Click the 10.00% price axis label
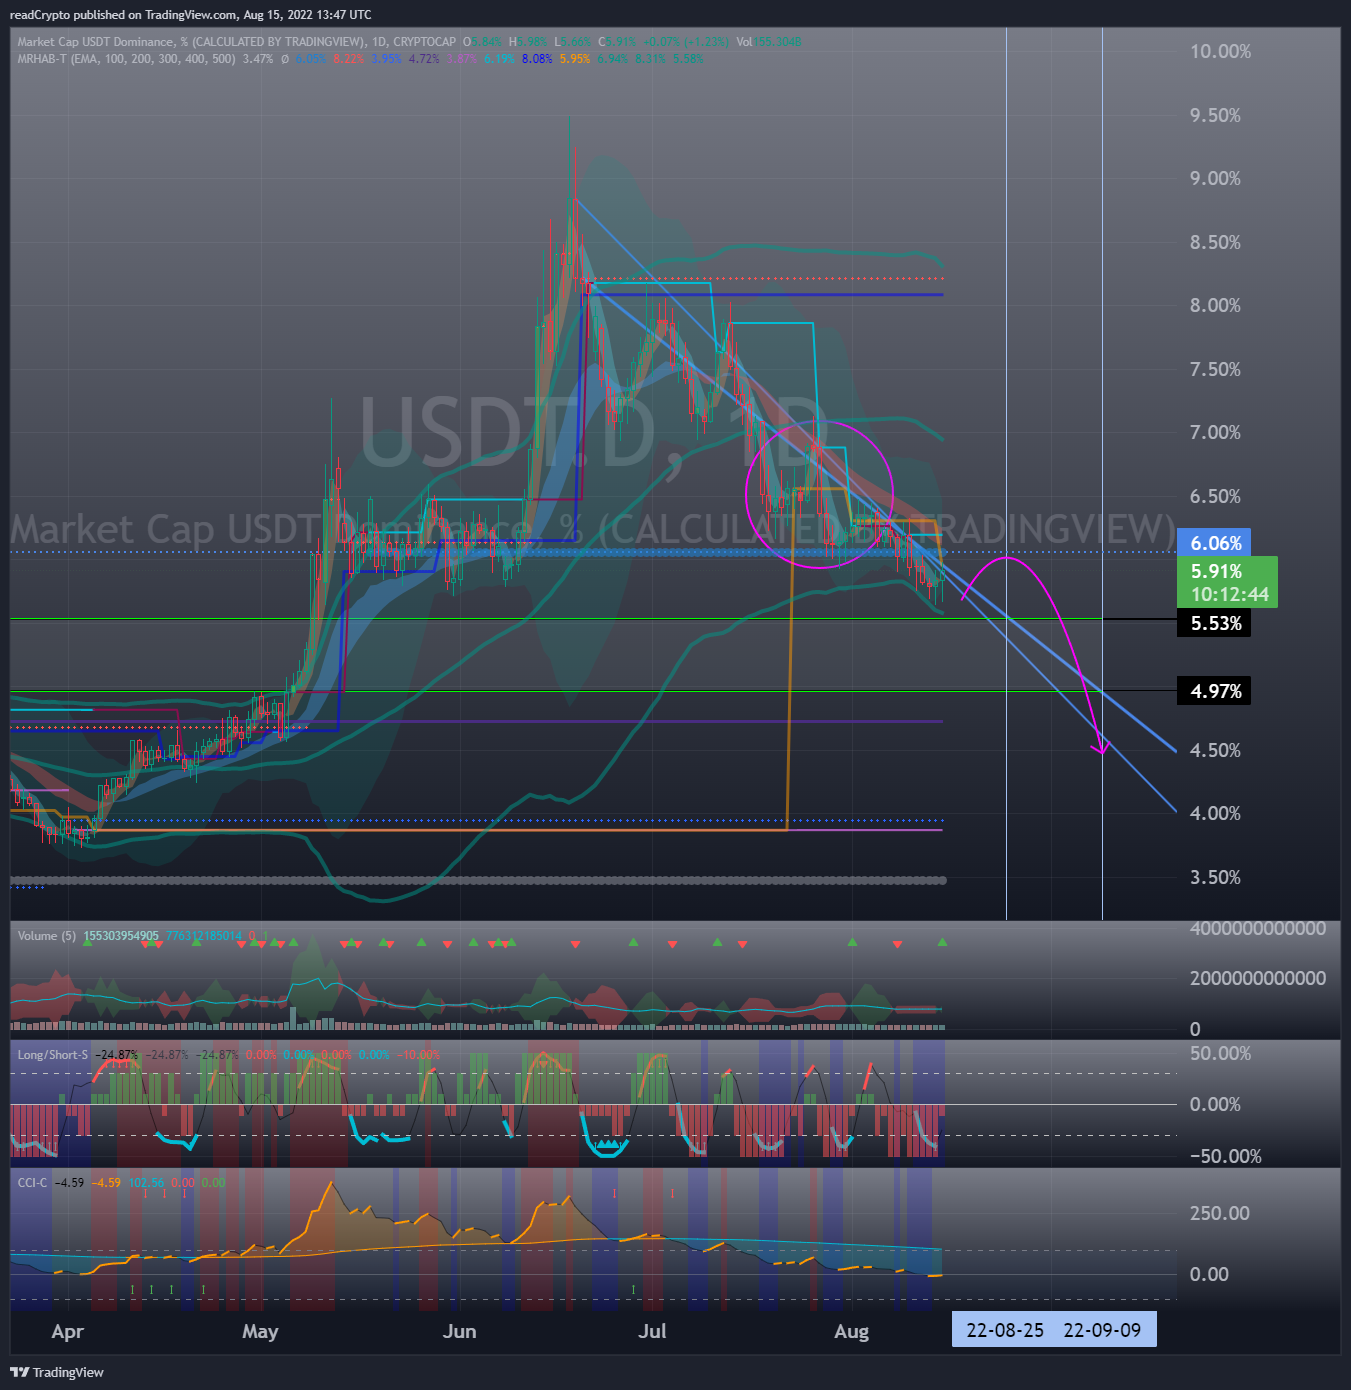 point(1220,51)
